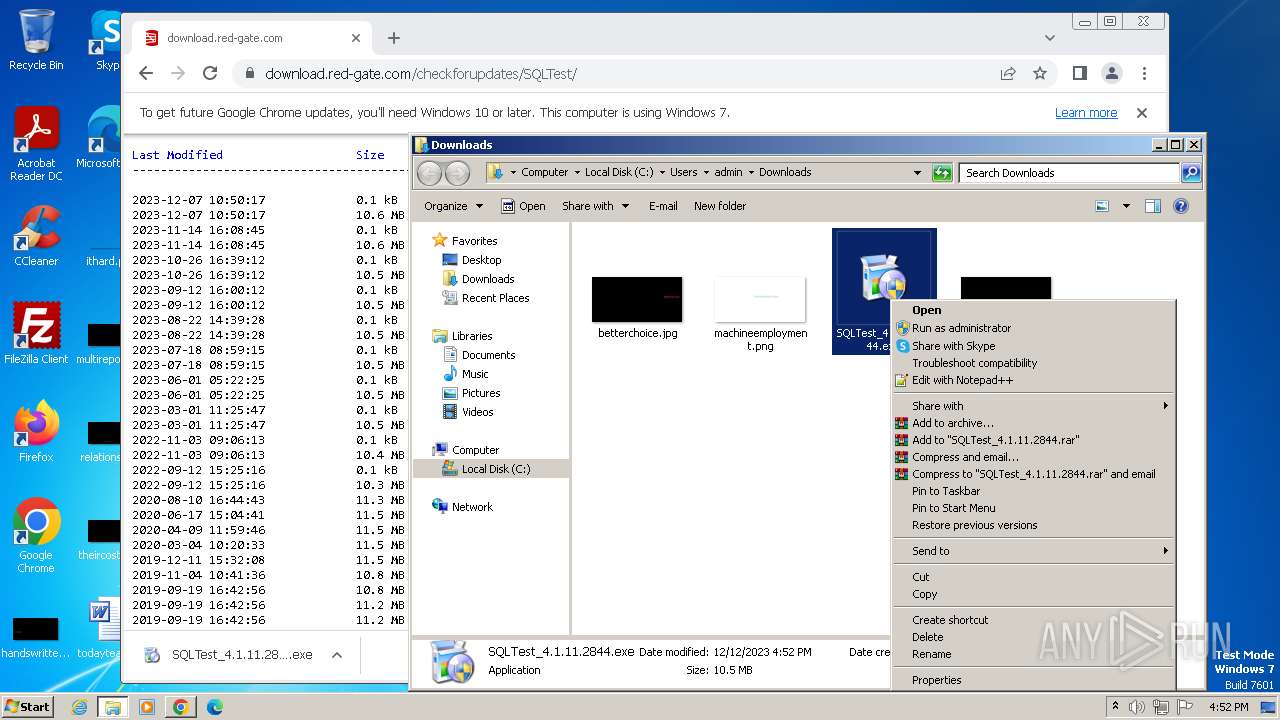This screenshot has width=1280, height=720.
Task: Select machineemployment.png thumbnail
Action: 760,301
